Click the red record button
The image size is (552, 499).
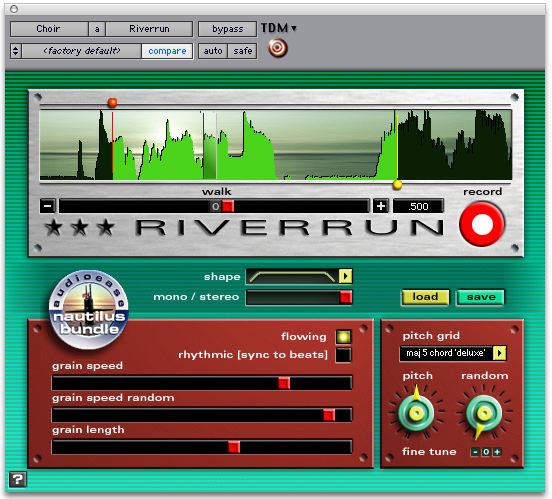(482, 224)
